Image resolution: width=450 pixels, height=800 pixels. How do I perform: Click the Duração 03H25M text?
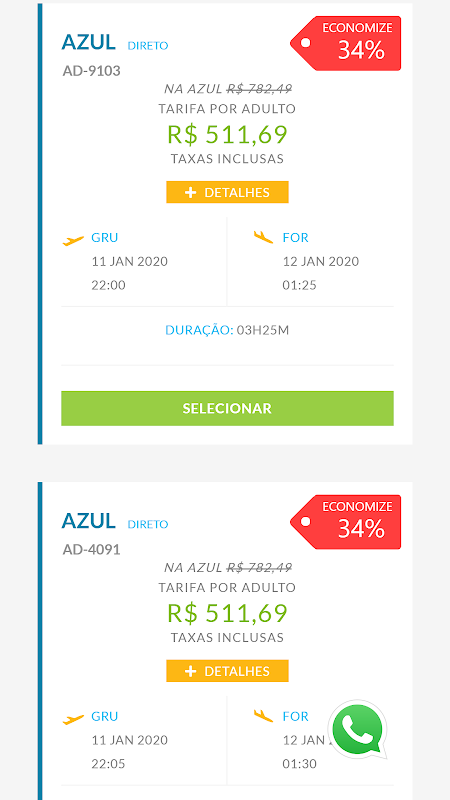(227, 330)
